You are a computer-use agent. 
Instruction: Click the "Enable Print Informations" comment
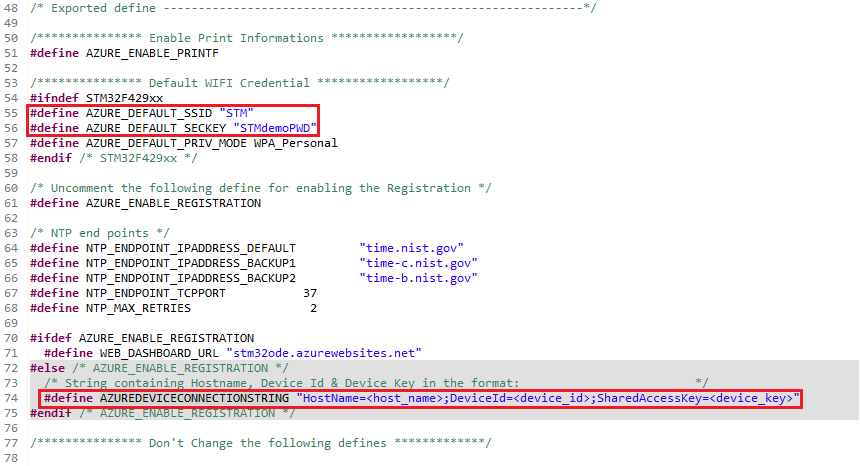point(247,38)
